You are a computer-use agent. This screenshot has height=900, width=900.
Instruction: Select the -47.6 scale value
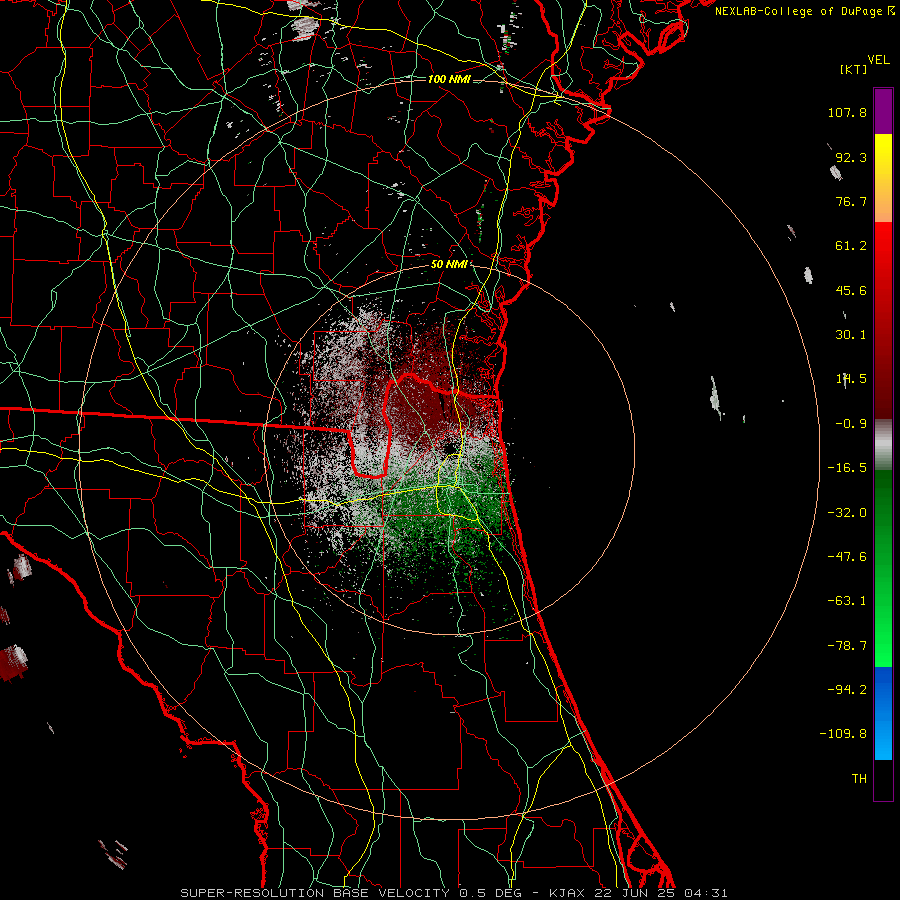(x=847, y=557)
